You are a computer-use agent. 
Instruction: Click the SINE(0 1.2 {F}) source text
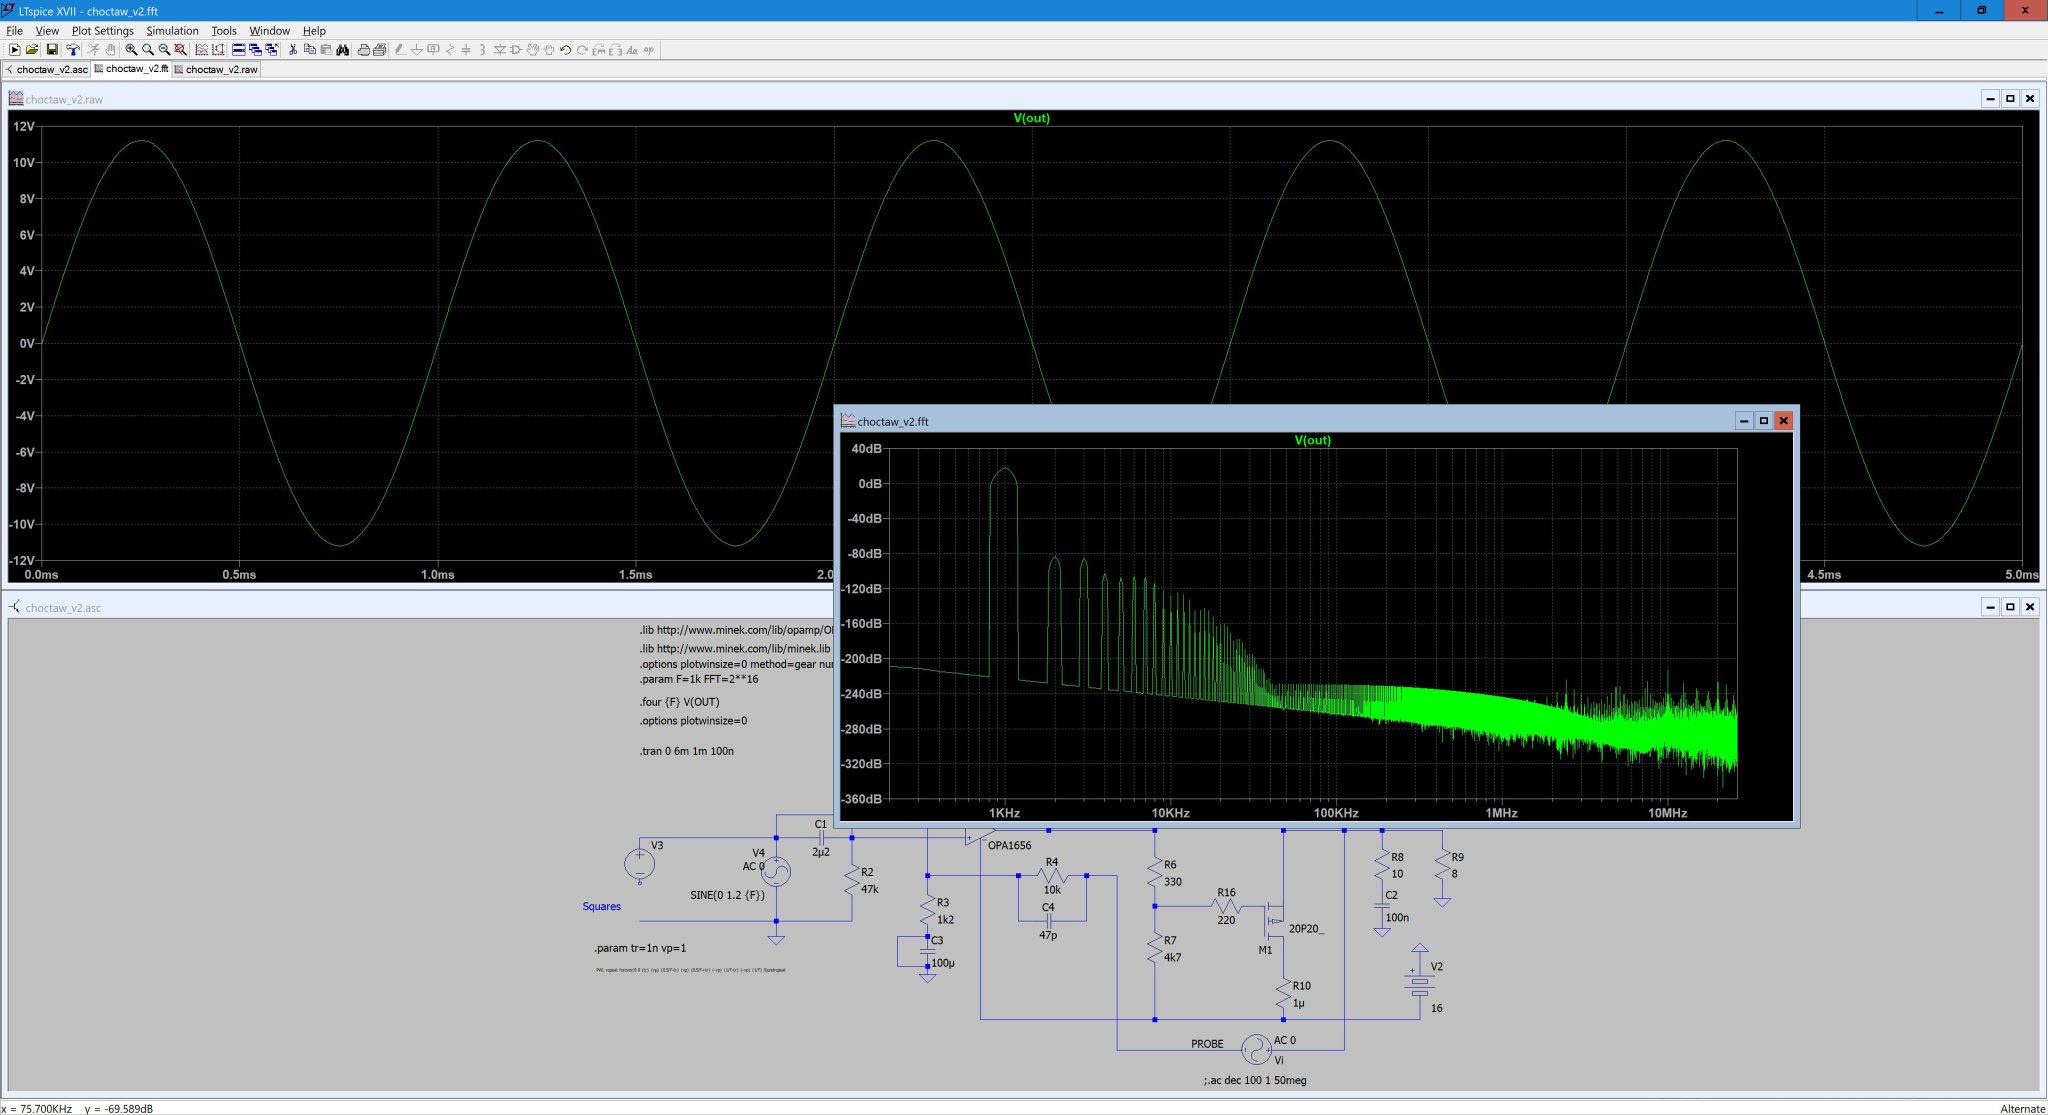[x=727, y=895]
